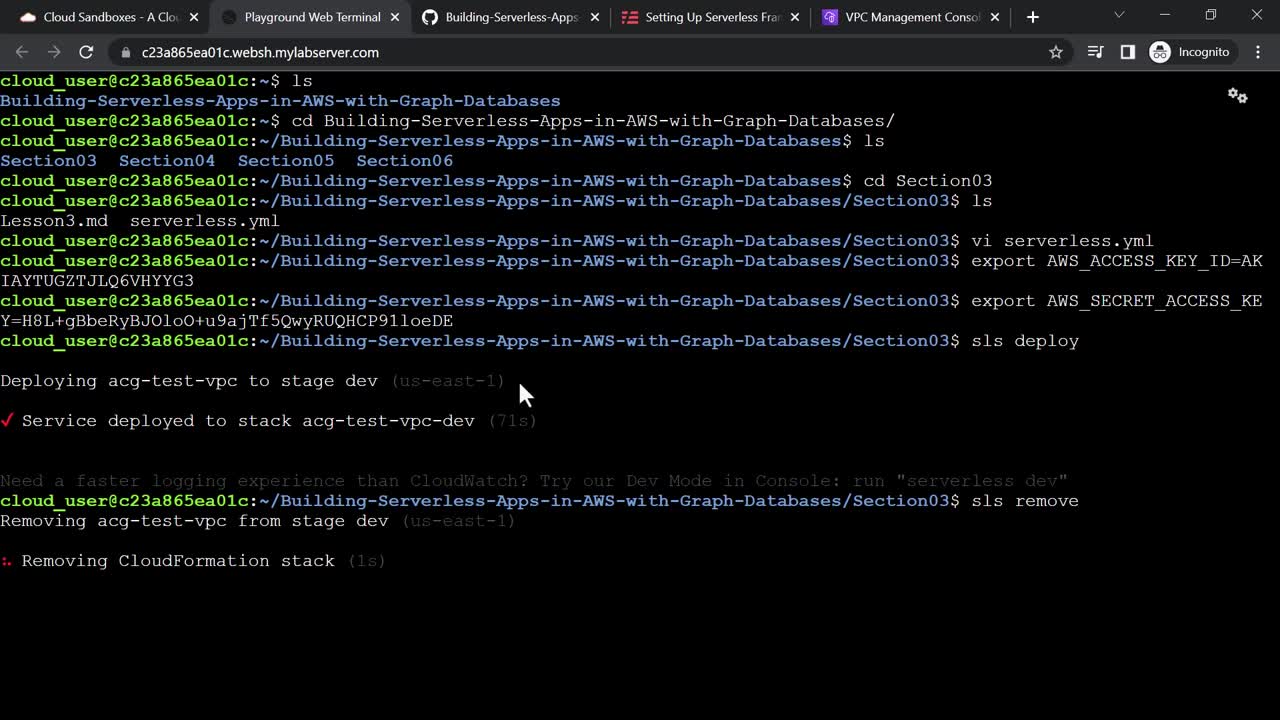Click the 'export AWS_ACCESS_KEY_ID' command text
Viewport: 1280px width, 720px height.
point(1117,261)
